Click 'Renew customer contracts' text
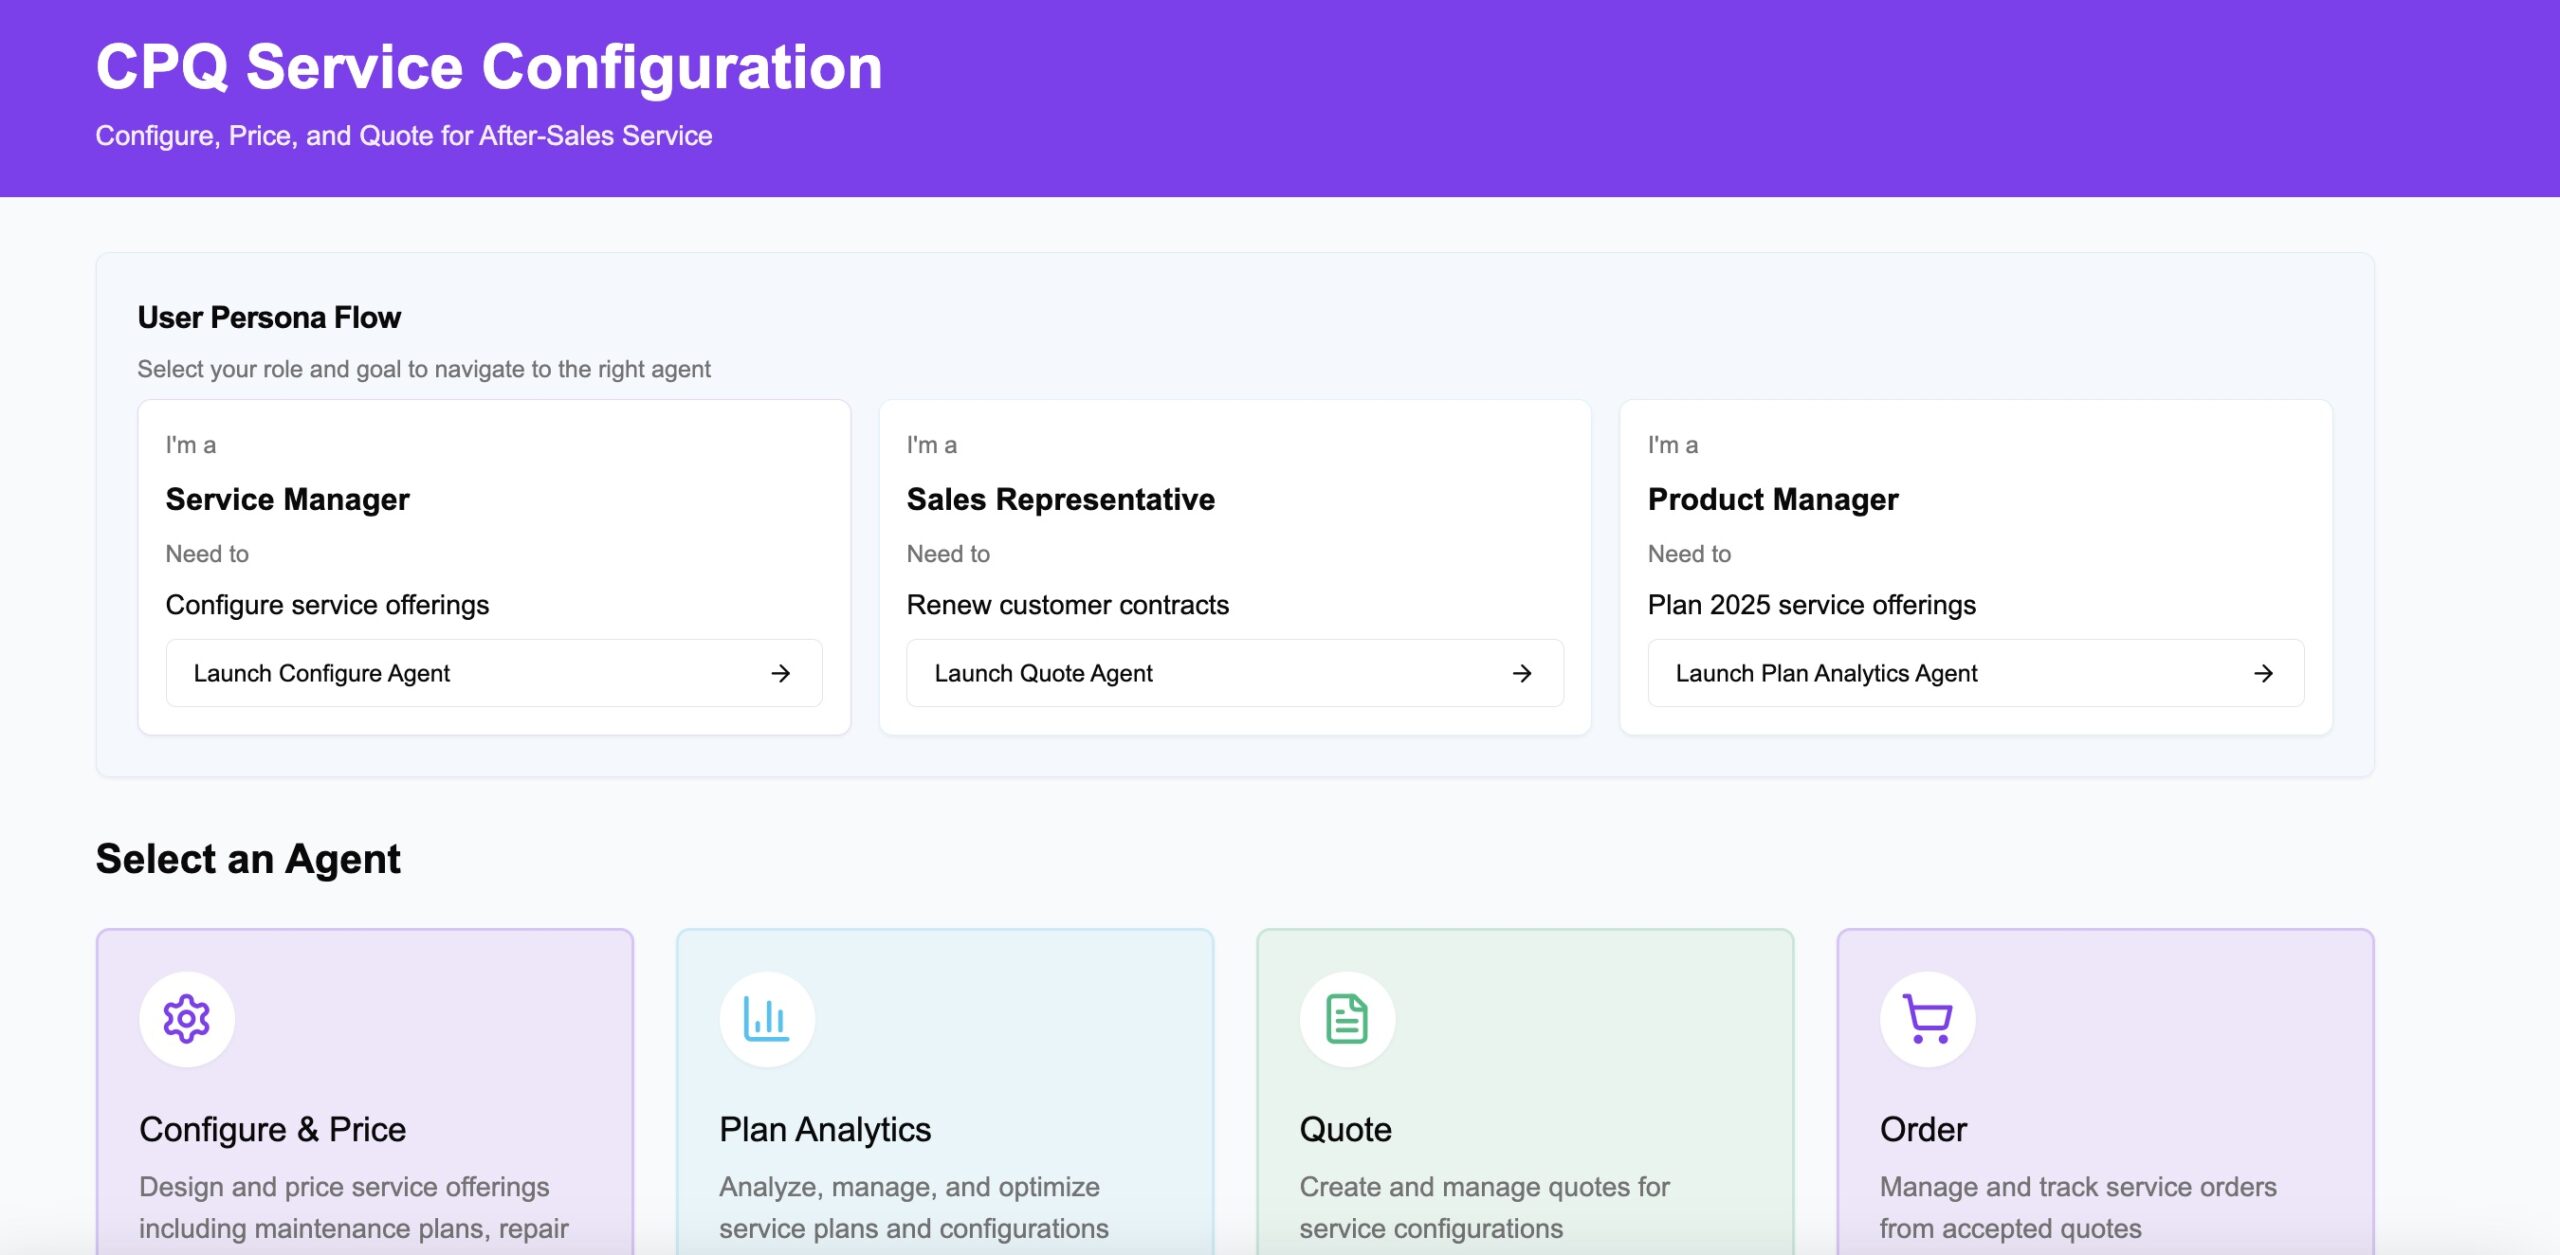The image size is (2560, 1255). (1068, 605)
